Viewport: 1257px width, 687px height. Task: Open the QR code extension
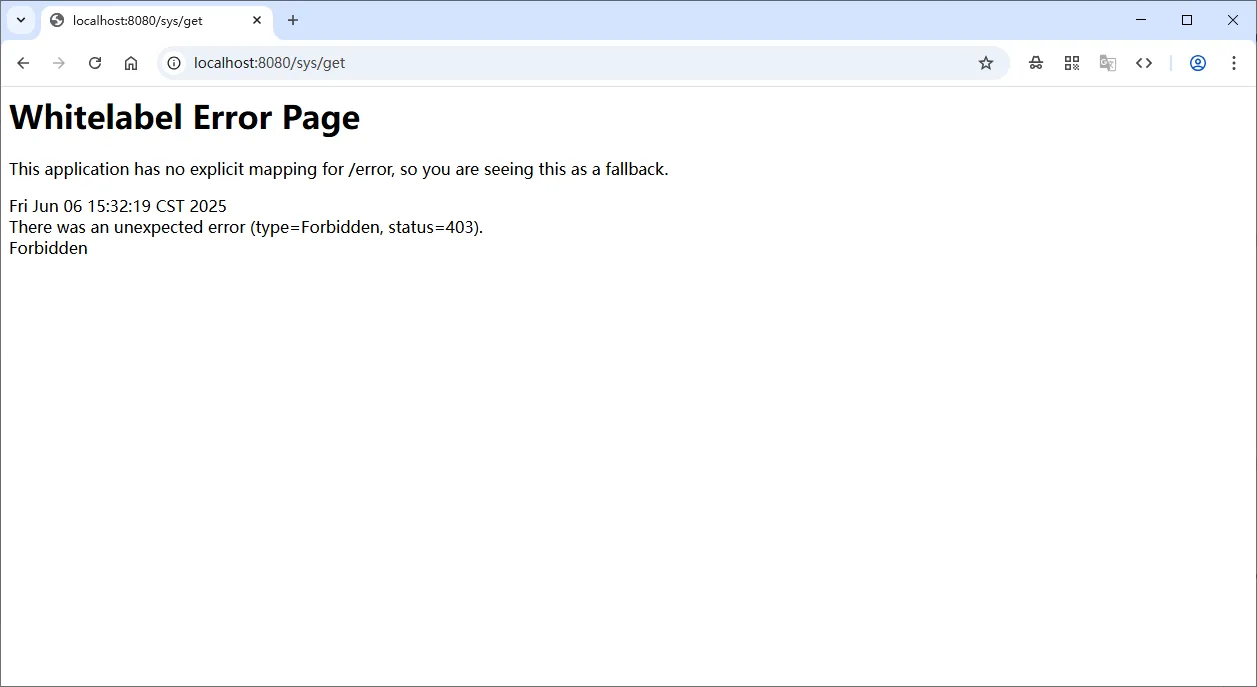(x=1072, y=63)
